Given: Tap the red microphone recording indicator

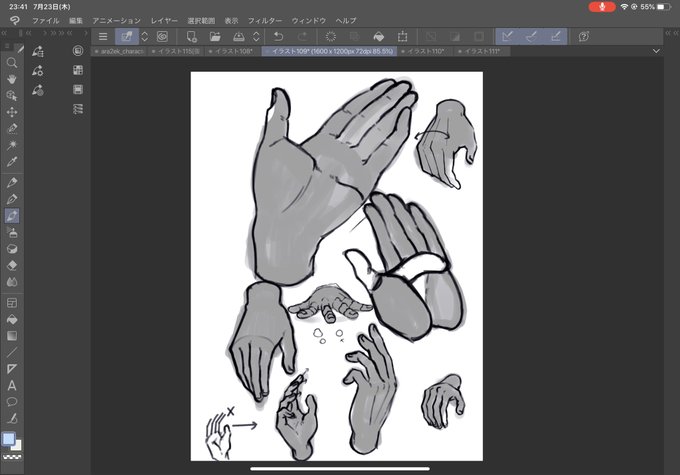Looking at the screenshot, I should click(x=602, y=7).
